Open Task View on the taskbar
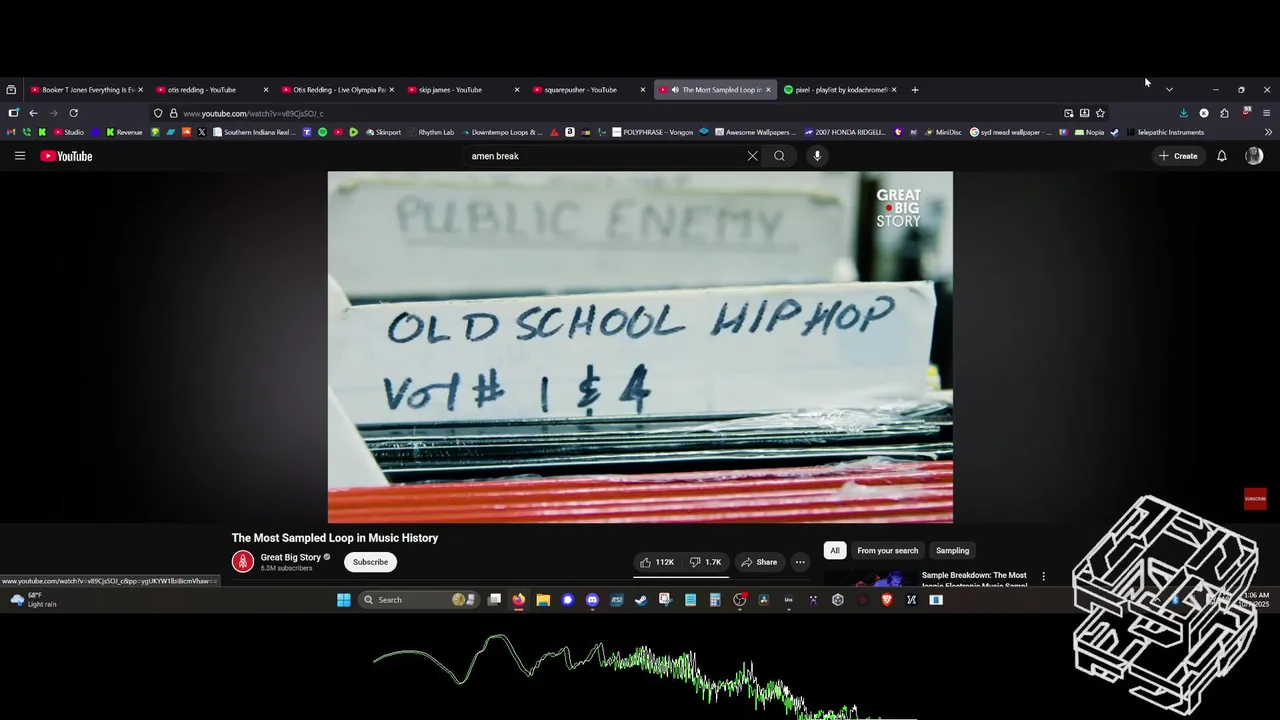This screenshot has height=720, width=1280. pyautogui.click(x=494, y=600)
